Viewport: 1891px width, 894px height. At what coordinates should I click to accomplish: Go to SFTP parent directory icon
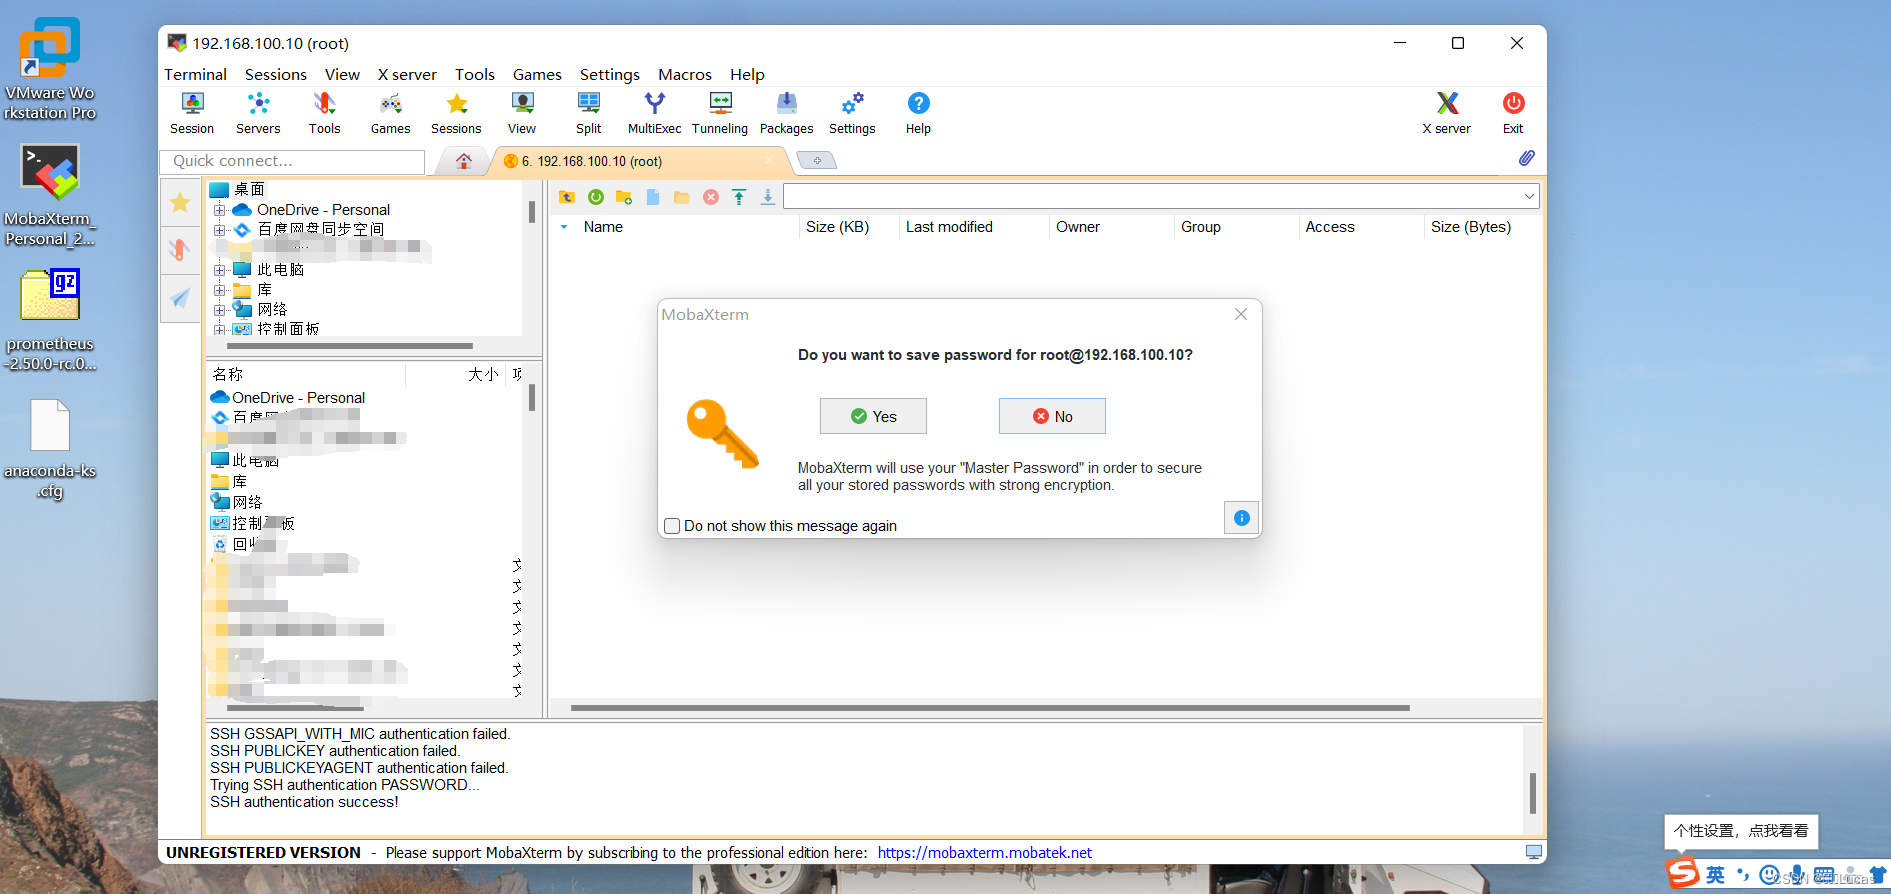567,197
